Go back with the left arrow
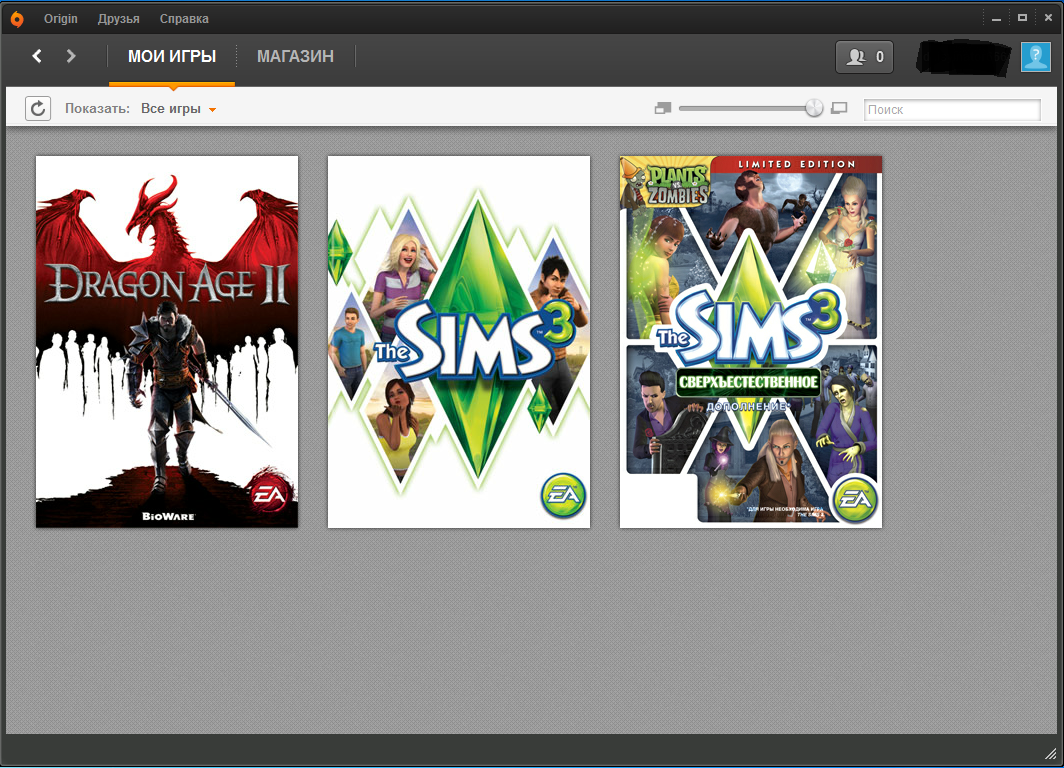 click(x=37, y=56)
